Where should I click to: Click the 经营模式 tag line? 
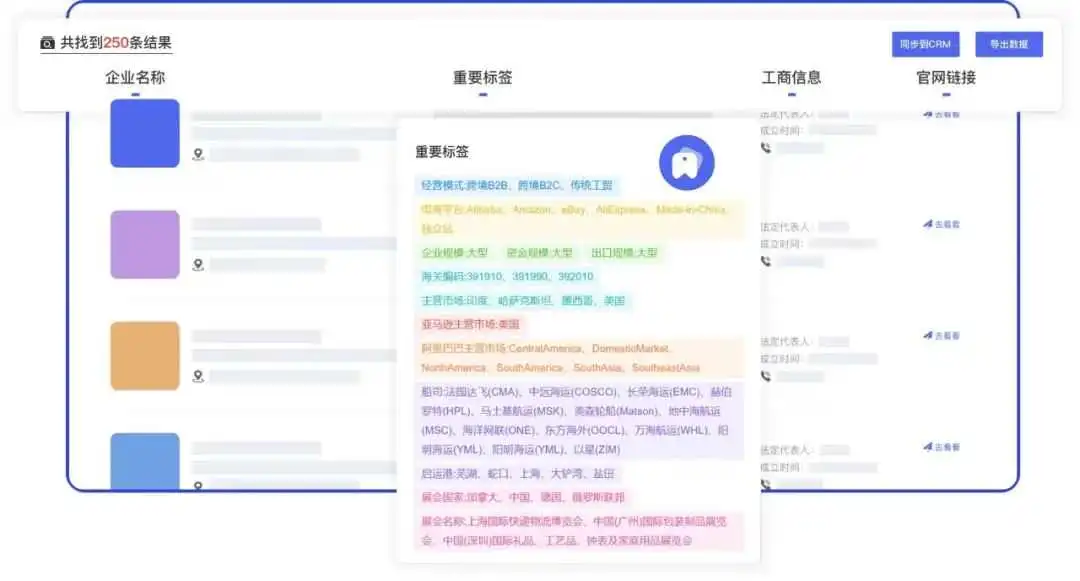pyautogui.click(x=517, y=185)
